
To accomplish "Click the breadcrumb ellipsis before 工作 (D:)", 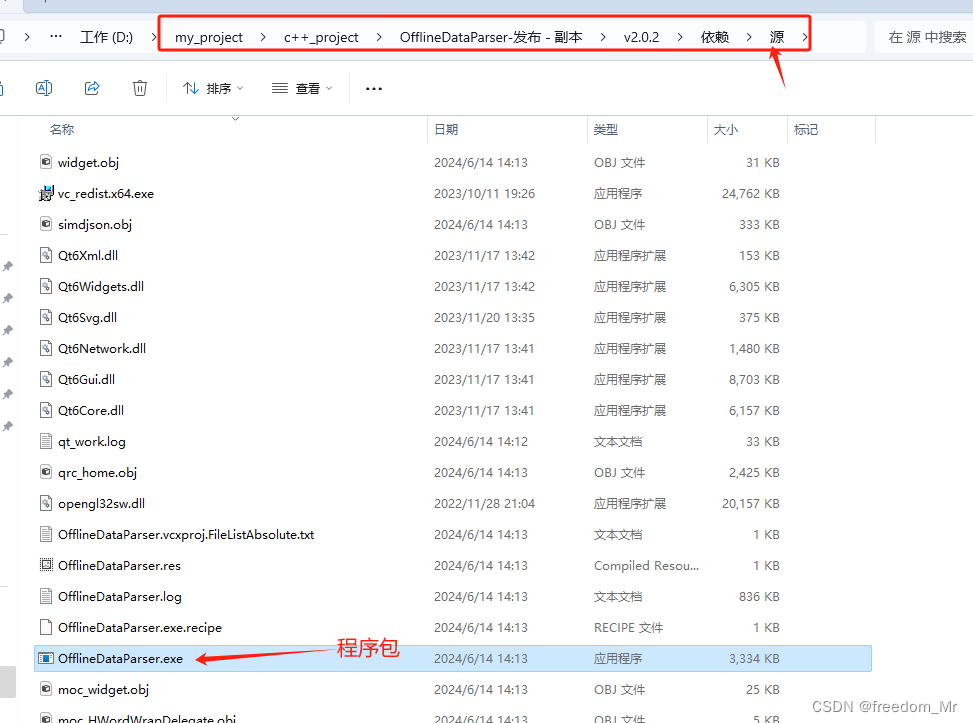I will (x=56, y=37).
